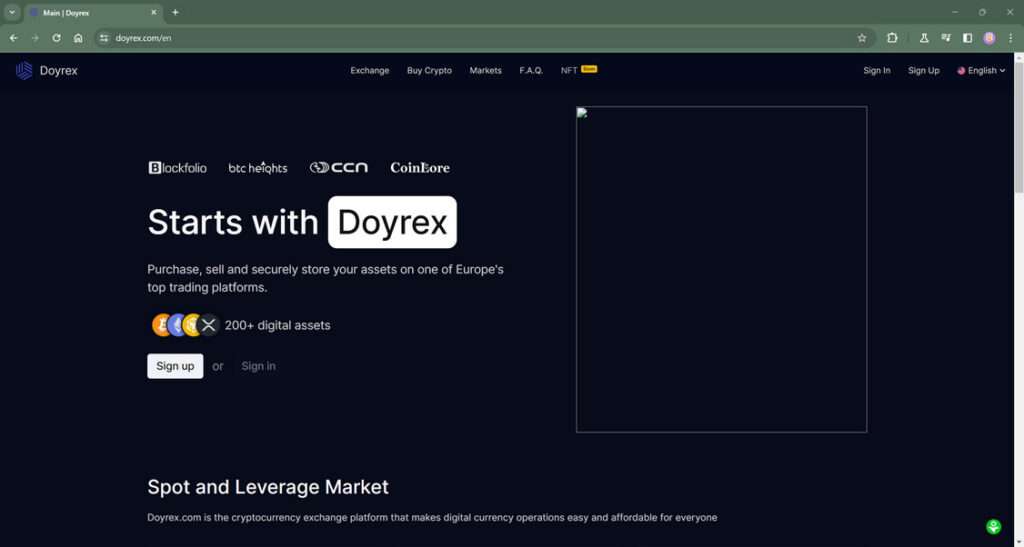Click the Bitcoin coin icon

[x=161, y=325]
